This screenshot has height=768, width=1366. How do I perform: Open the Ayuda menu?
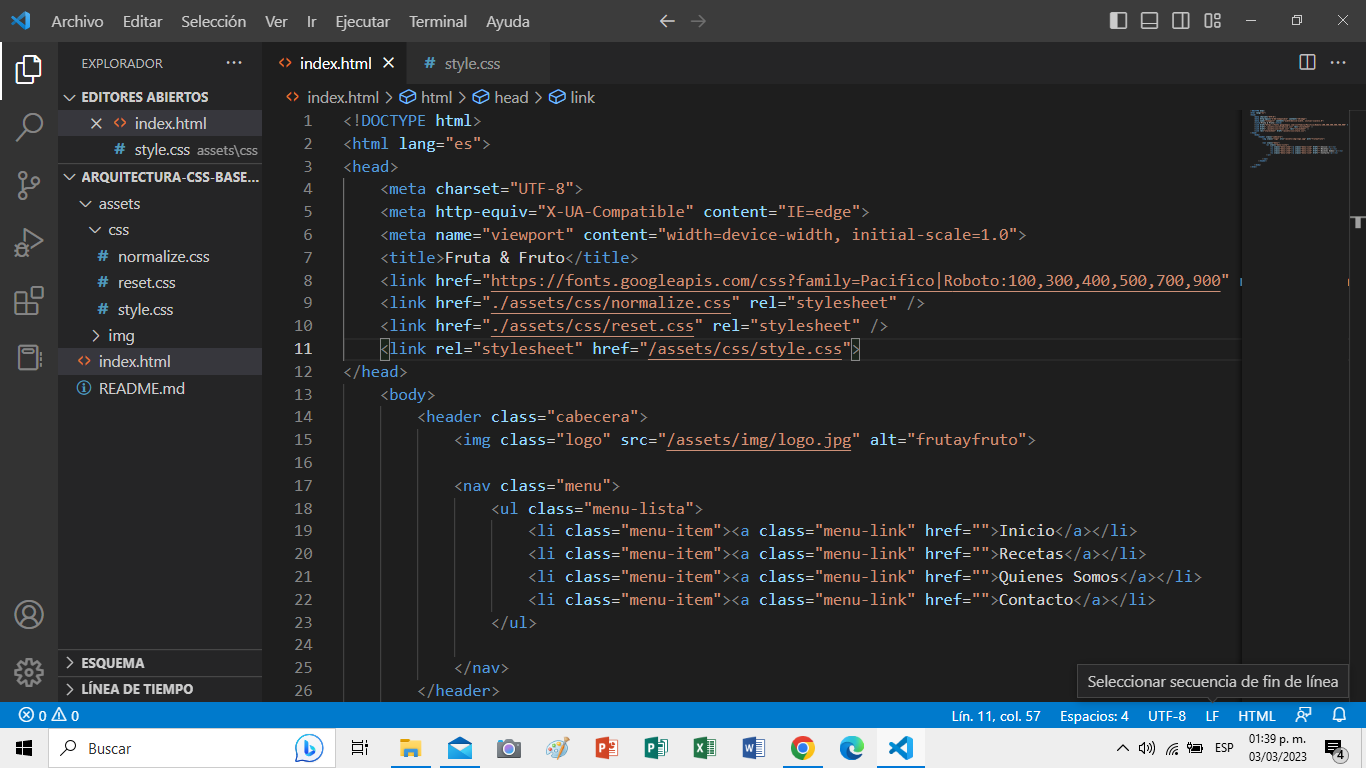click(508, 21)
